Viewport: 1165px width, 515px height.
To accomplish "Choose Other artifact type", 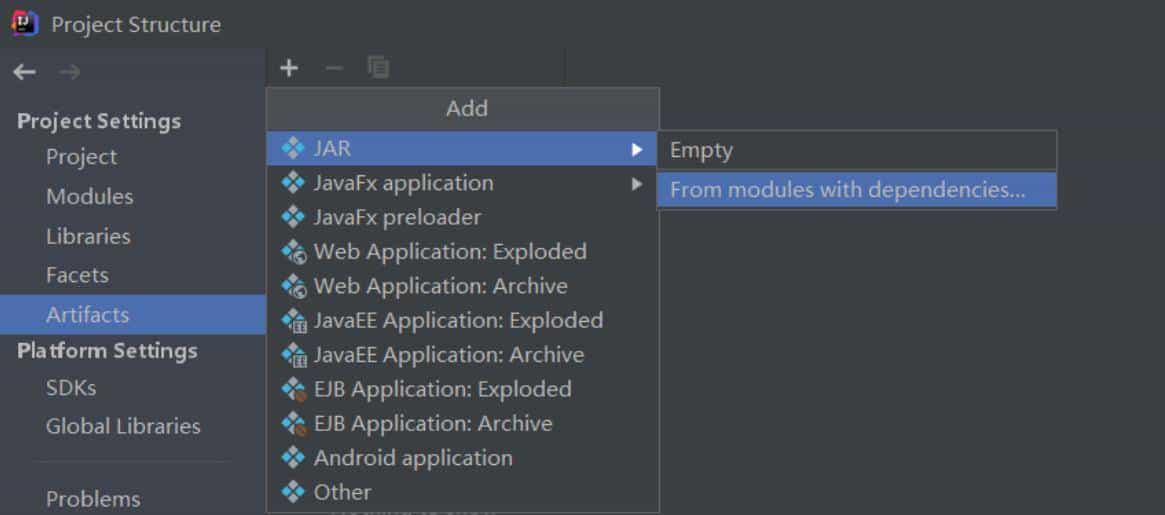I will click(342, 492).
